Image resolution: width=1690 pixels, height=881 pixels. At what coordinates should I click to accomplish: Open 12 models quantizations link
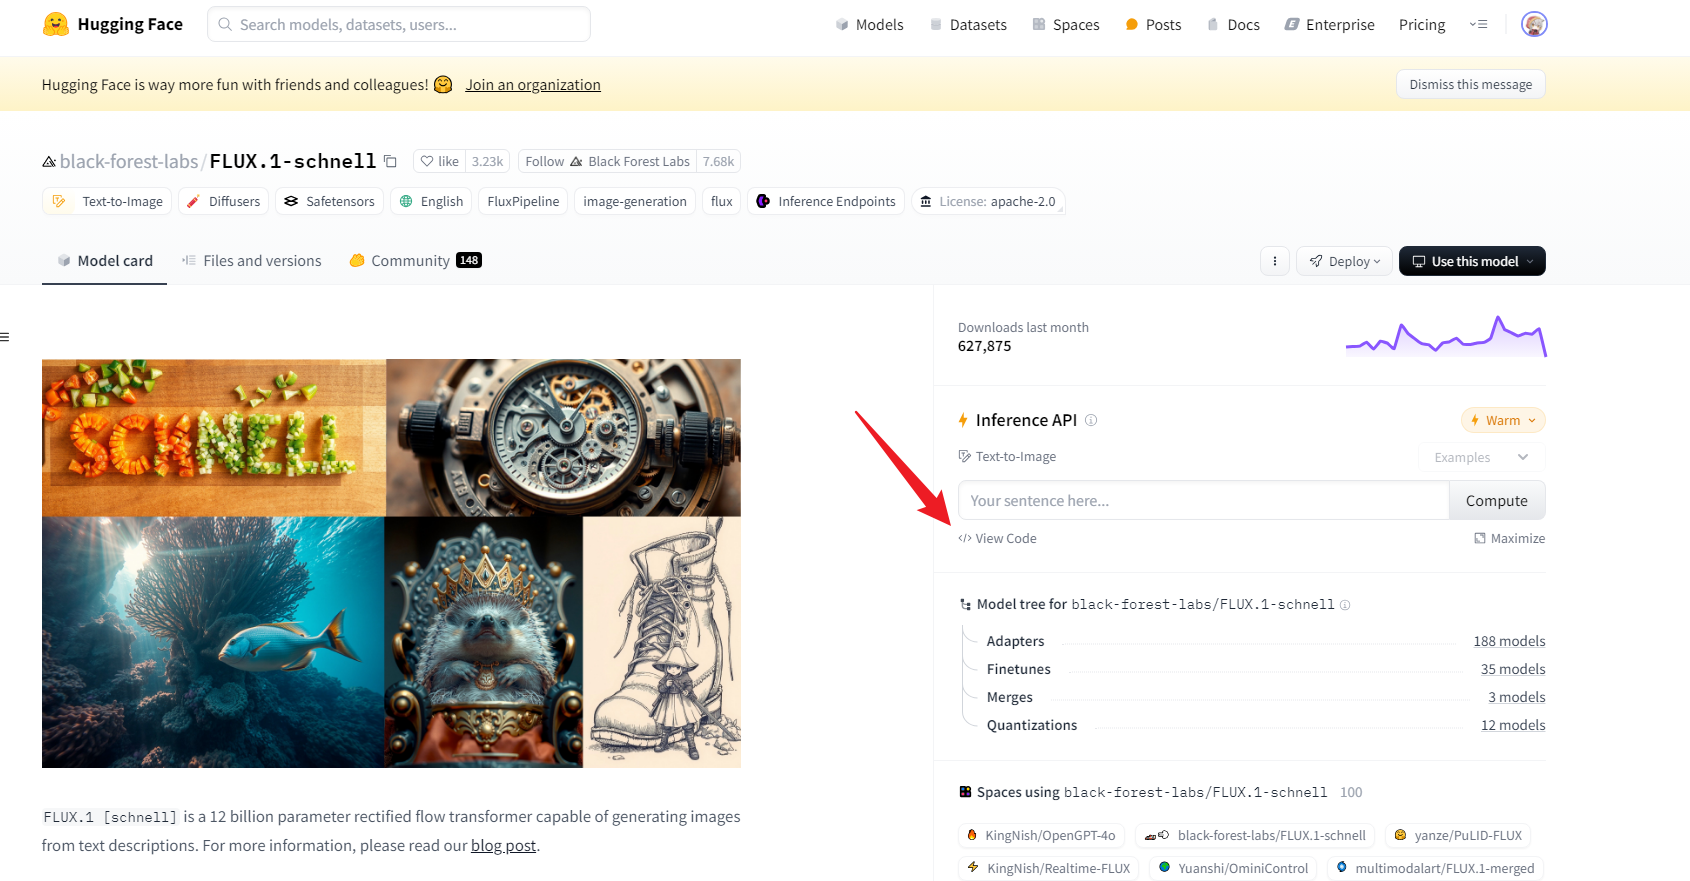tap(1513, 725)
